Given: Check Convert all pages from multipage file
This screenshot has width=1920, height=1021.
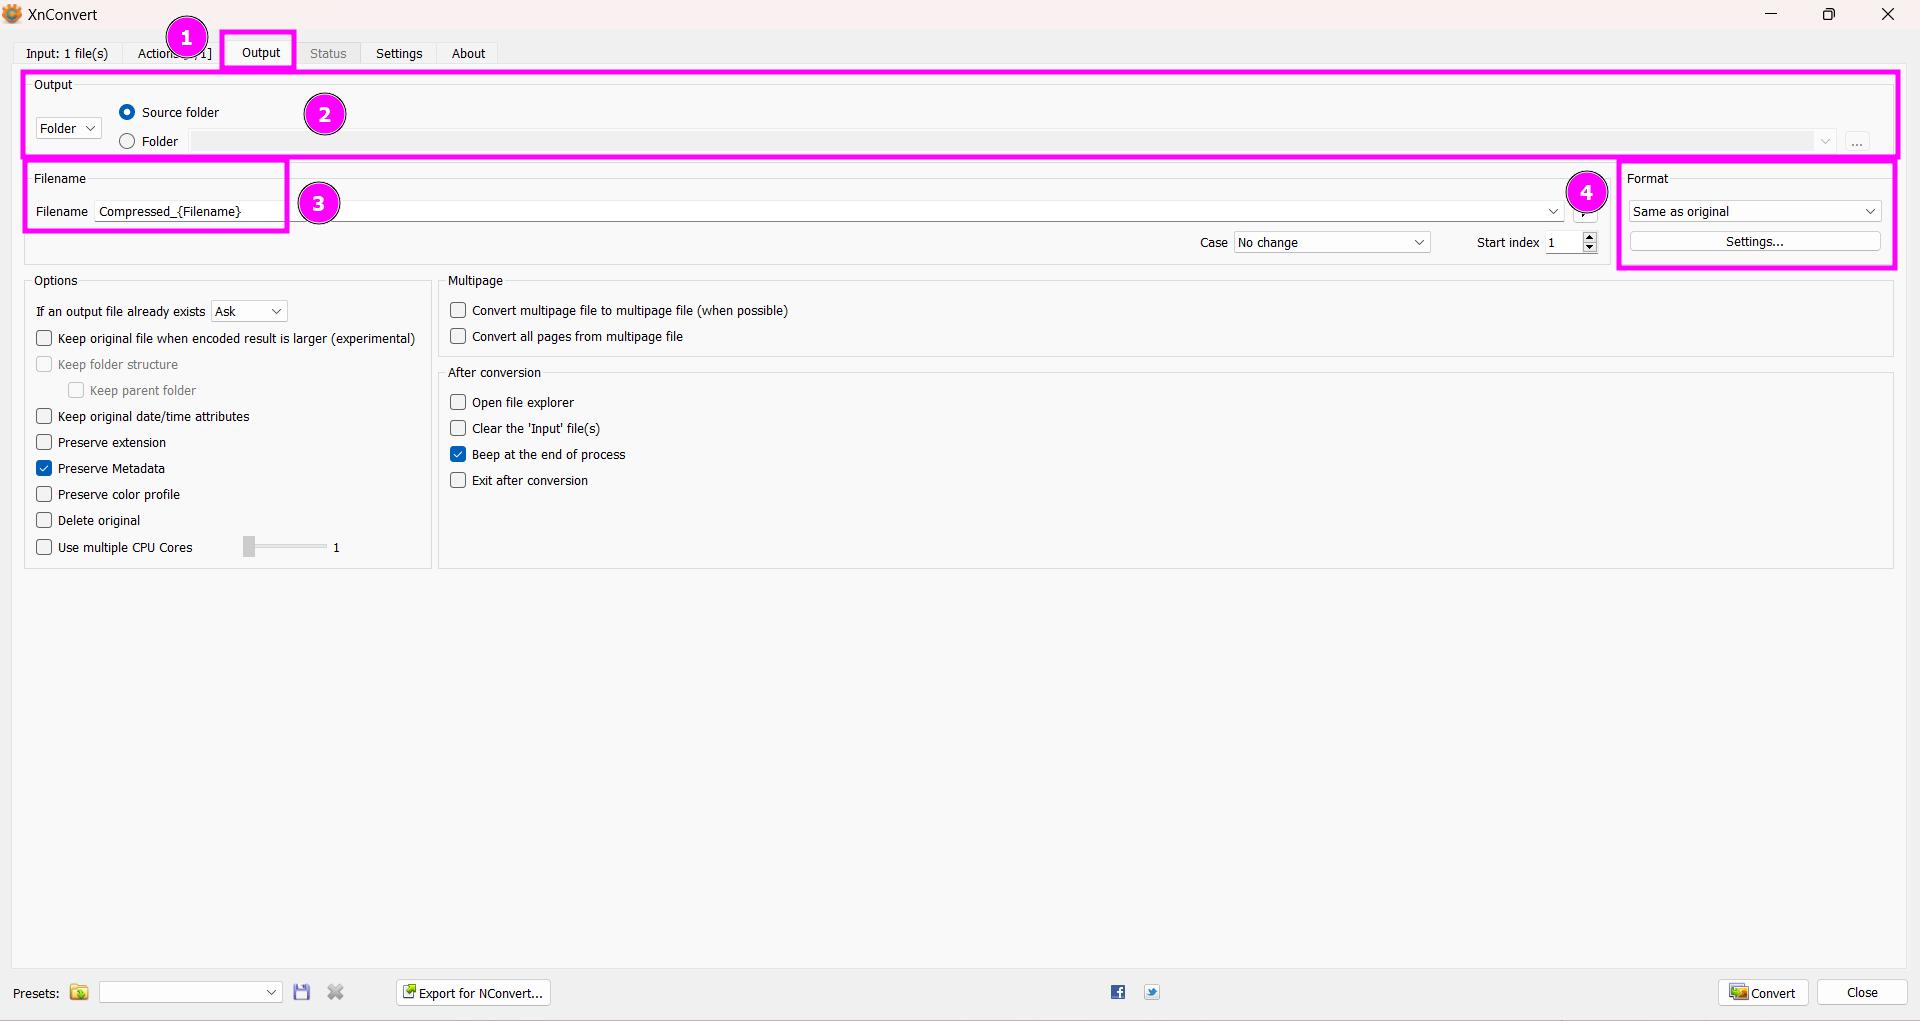Looking at the screenshot, I should click(458, 336).
